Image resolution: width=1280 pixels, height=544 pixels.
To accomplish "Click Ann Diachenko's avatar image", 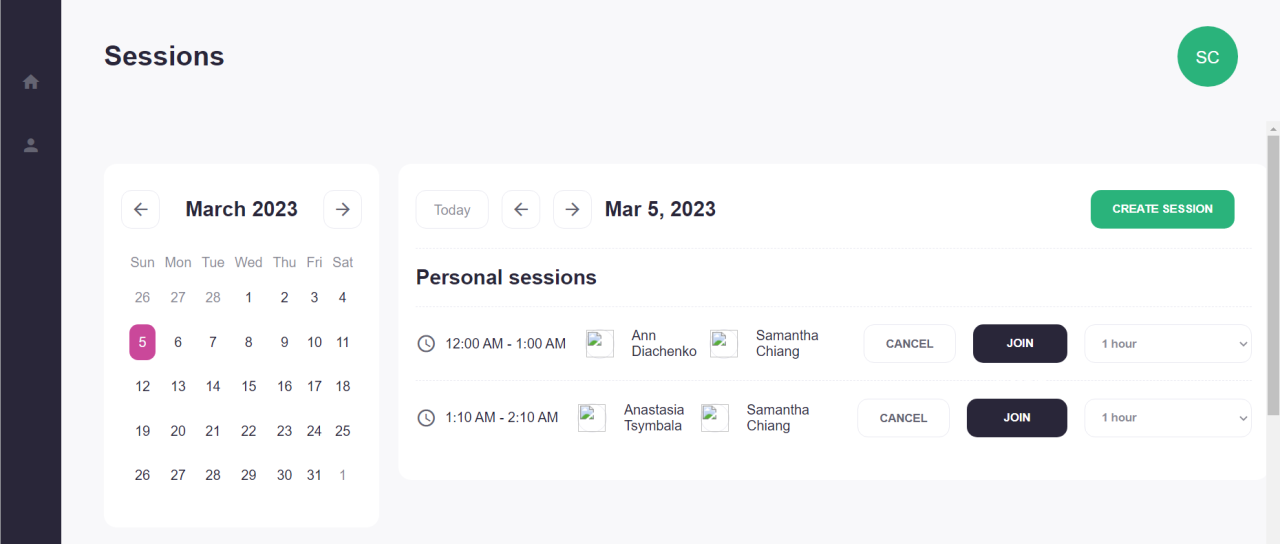I will pyautogui.click(x=600, y=343).
